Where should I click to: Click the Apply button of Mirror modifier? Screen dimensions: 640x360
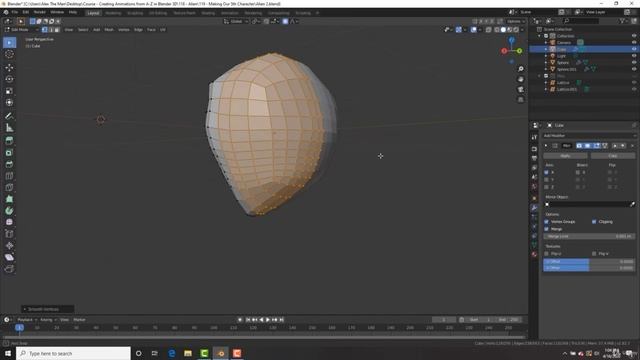(x=565, y=156)
